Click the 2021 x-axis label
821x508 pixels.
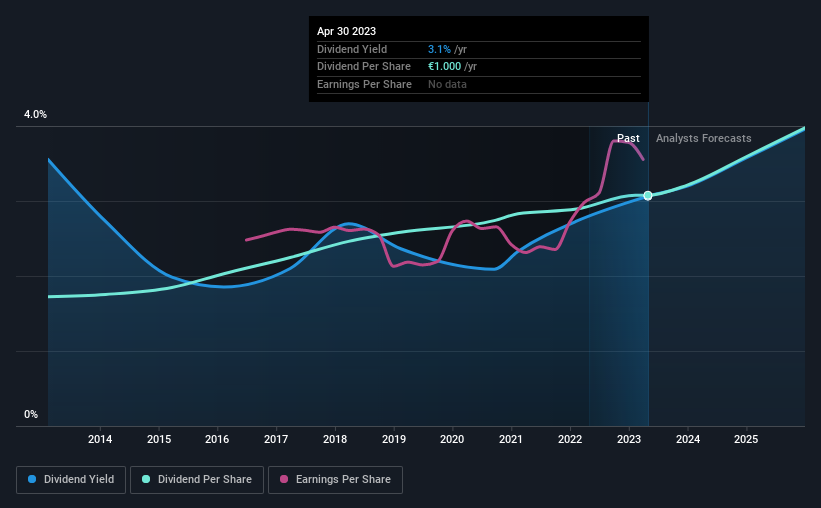(511, 439)
